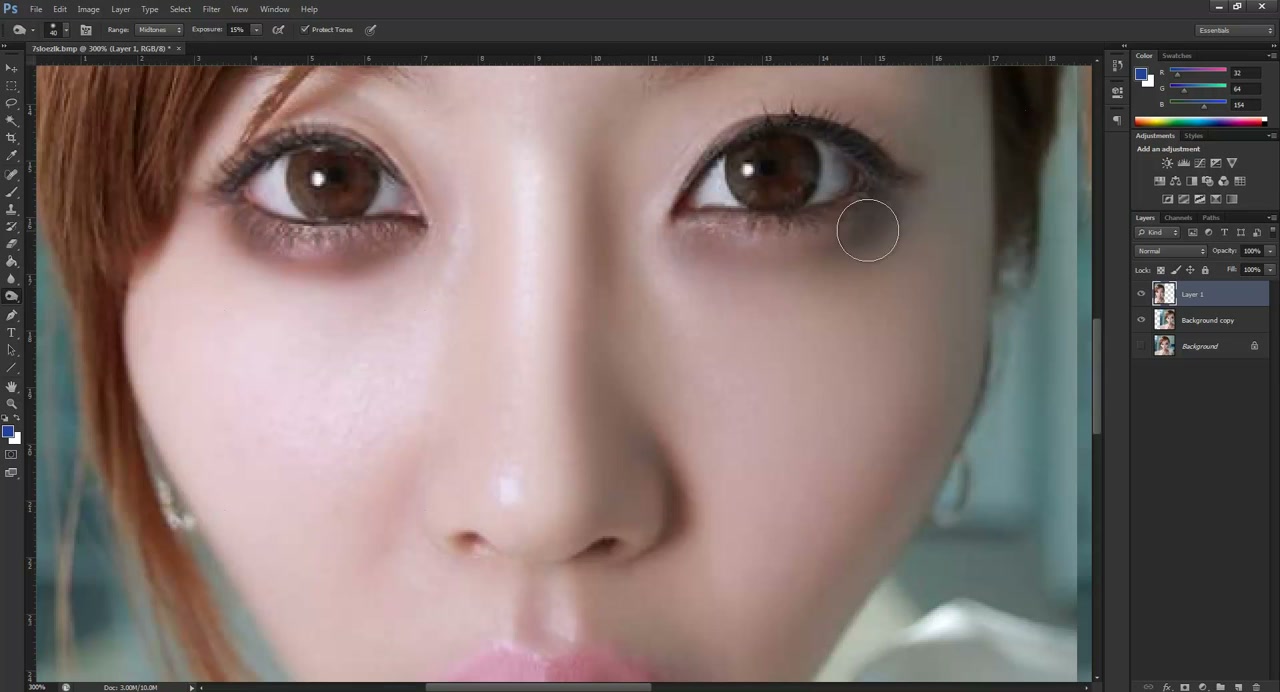Enable airbrush style build-up icon
The width and height of the screenshot is (1280, 692).
click(x=278, y=30)
